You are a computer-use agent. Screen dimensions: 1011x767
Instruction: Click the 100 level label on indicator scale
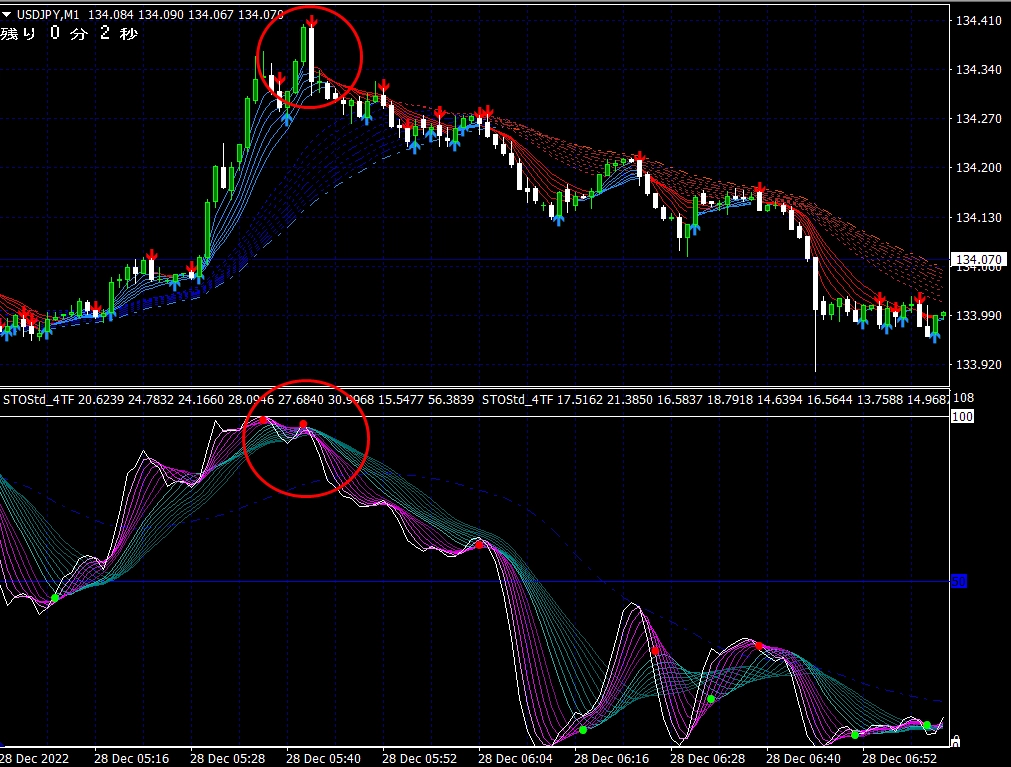pyautogui.click(x=963, y=416)
